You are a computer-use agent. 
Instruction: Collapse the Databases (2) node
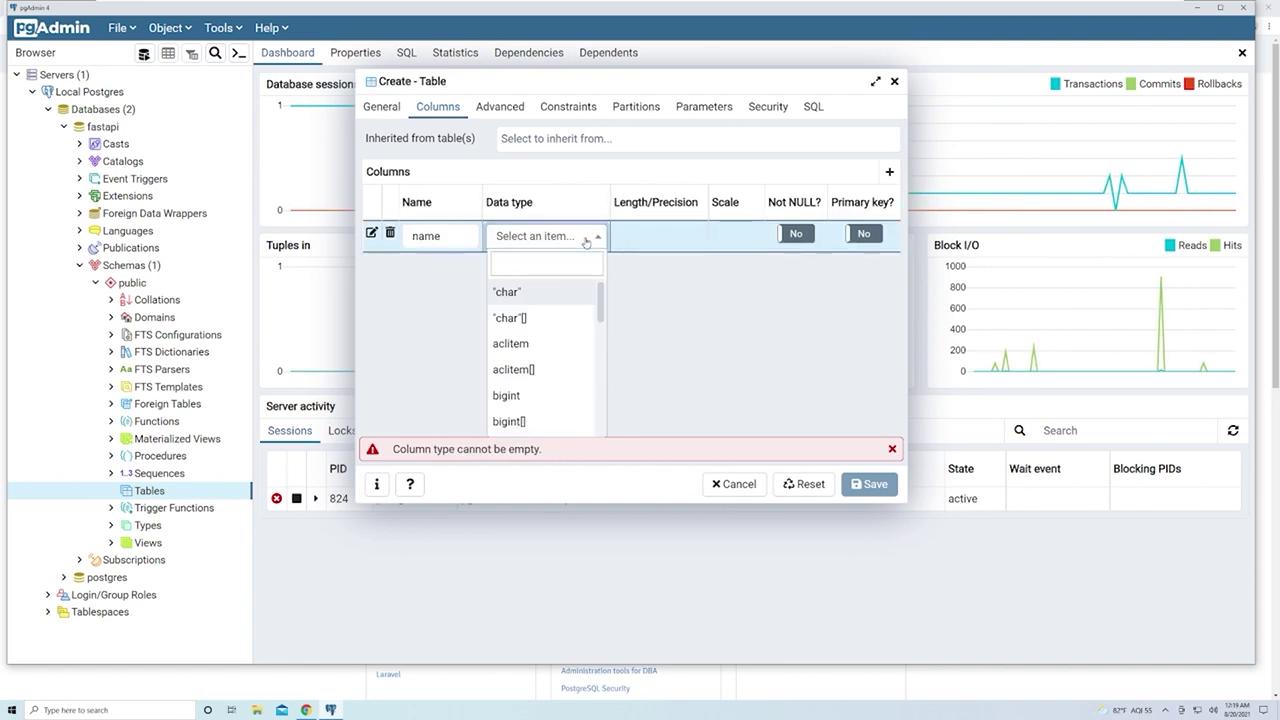[49, 109]
